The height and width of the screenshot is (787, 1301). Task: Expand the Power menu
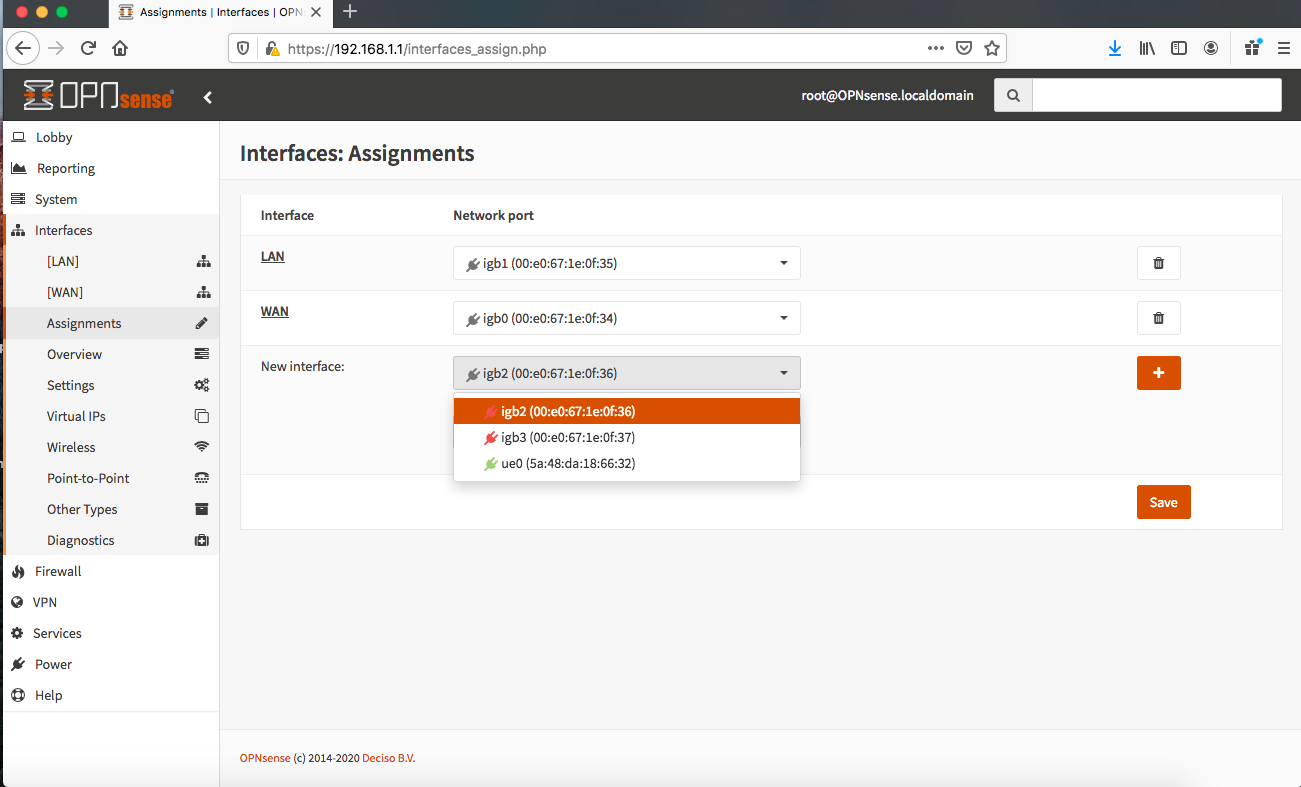[110, 664]
